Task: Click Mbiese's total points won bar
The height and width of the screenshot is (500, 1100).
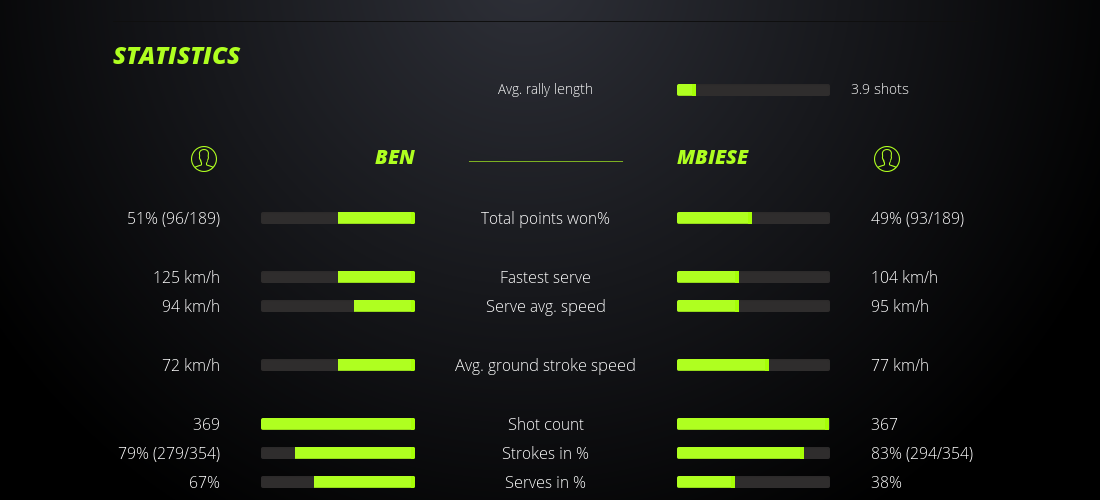Action: pos(753,218)
